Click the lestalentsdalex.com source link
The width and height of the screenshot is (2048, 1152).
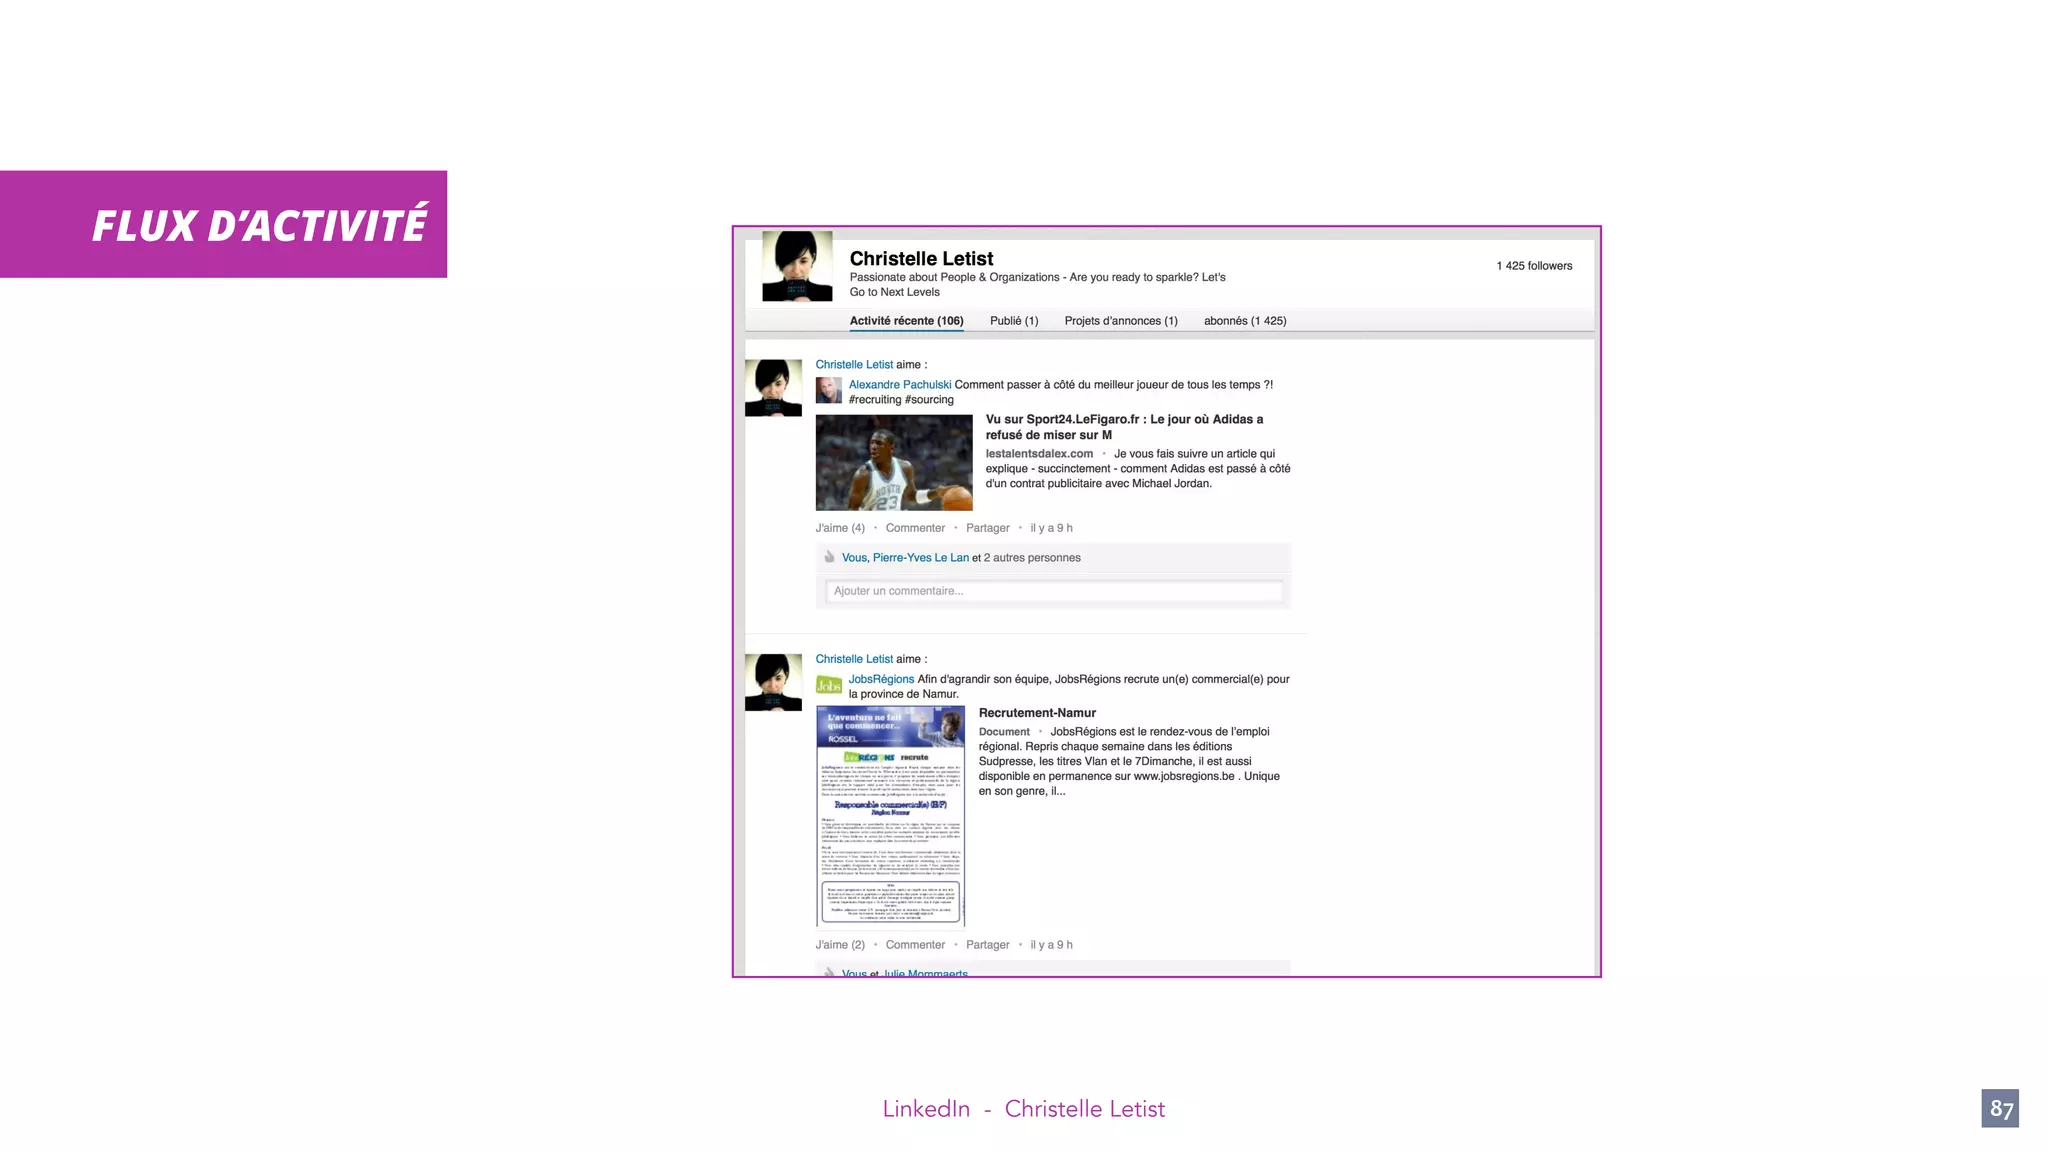(1039, 454)
